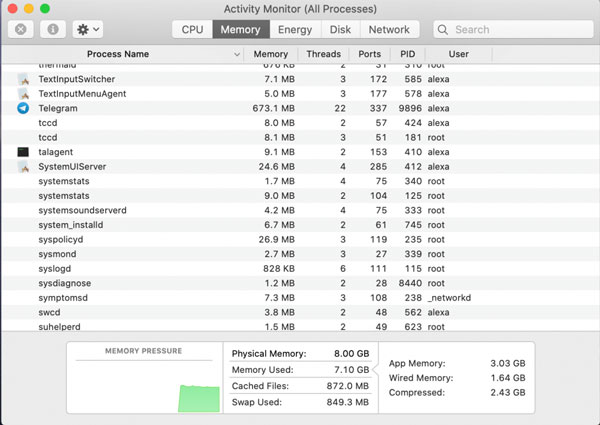Viewport: 600px width, 425px height.
Task: Toggle Process Name sort direction chevron
Action: coord(237,54)
